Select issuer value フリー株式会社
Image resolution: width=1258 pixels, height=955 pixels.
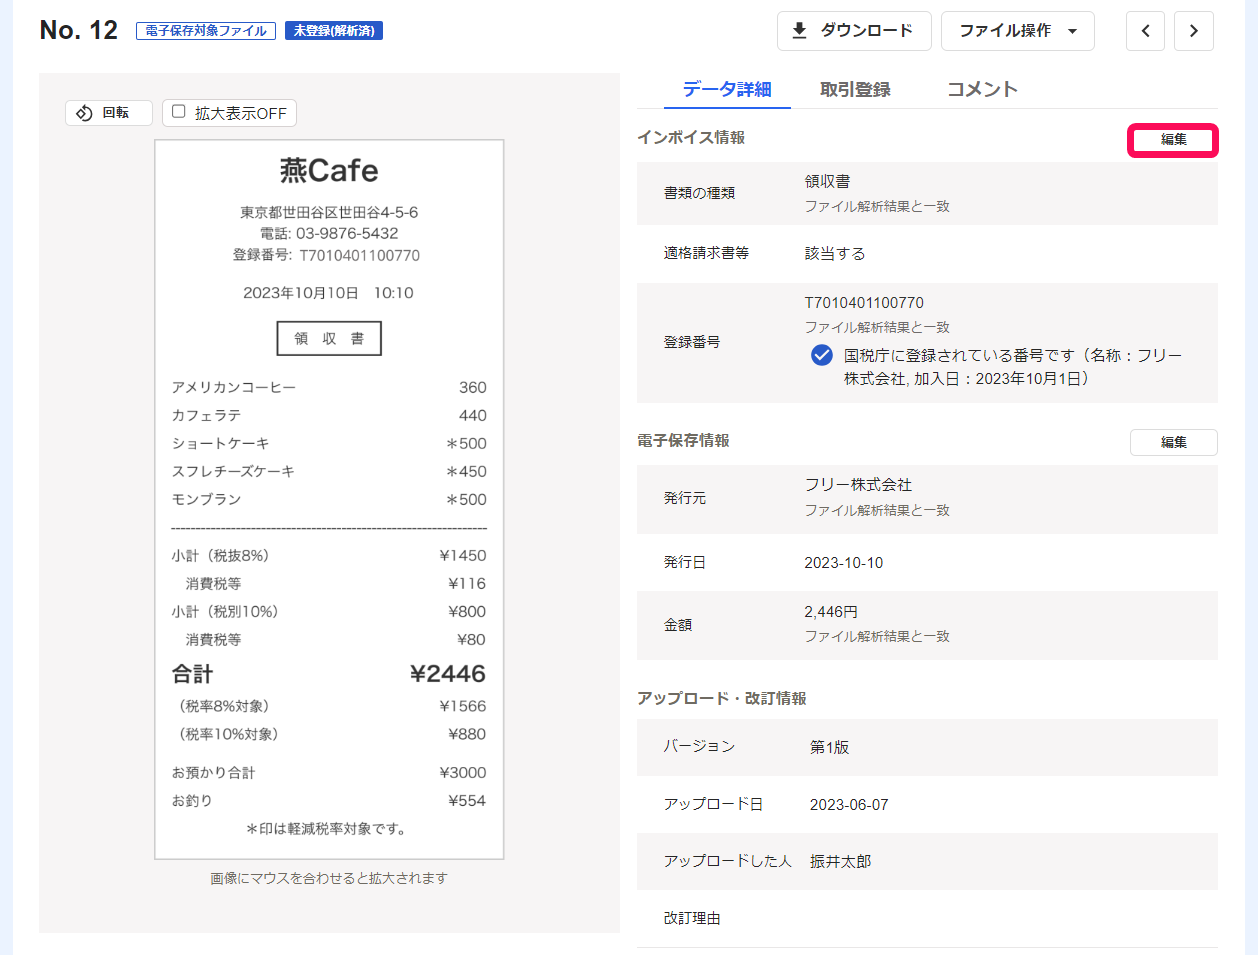pos(858,484)
